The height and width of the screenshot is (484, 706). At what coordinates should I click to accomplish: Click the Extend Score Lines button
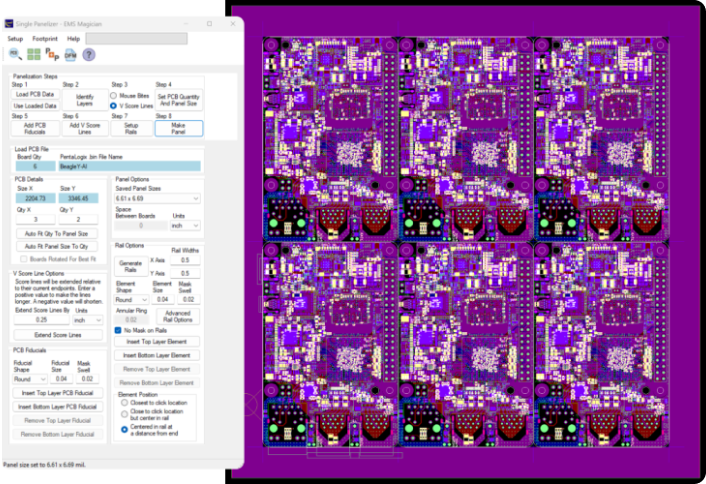pyautogui.click(x=58, y=335)
